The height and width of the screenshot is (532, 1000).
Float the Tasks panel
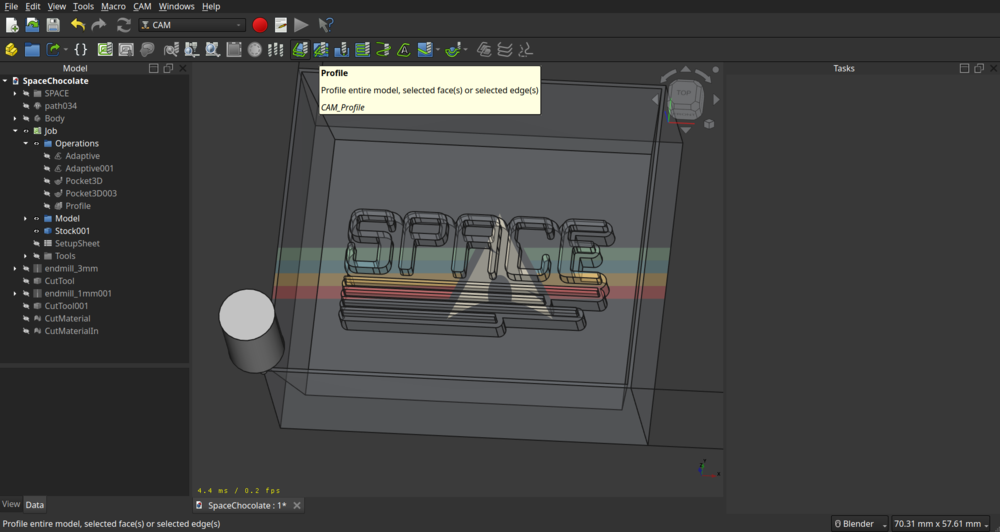[979, 68]
